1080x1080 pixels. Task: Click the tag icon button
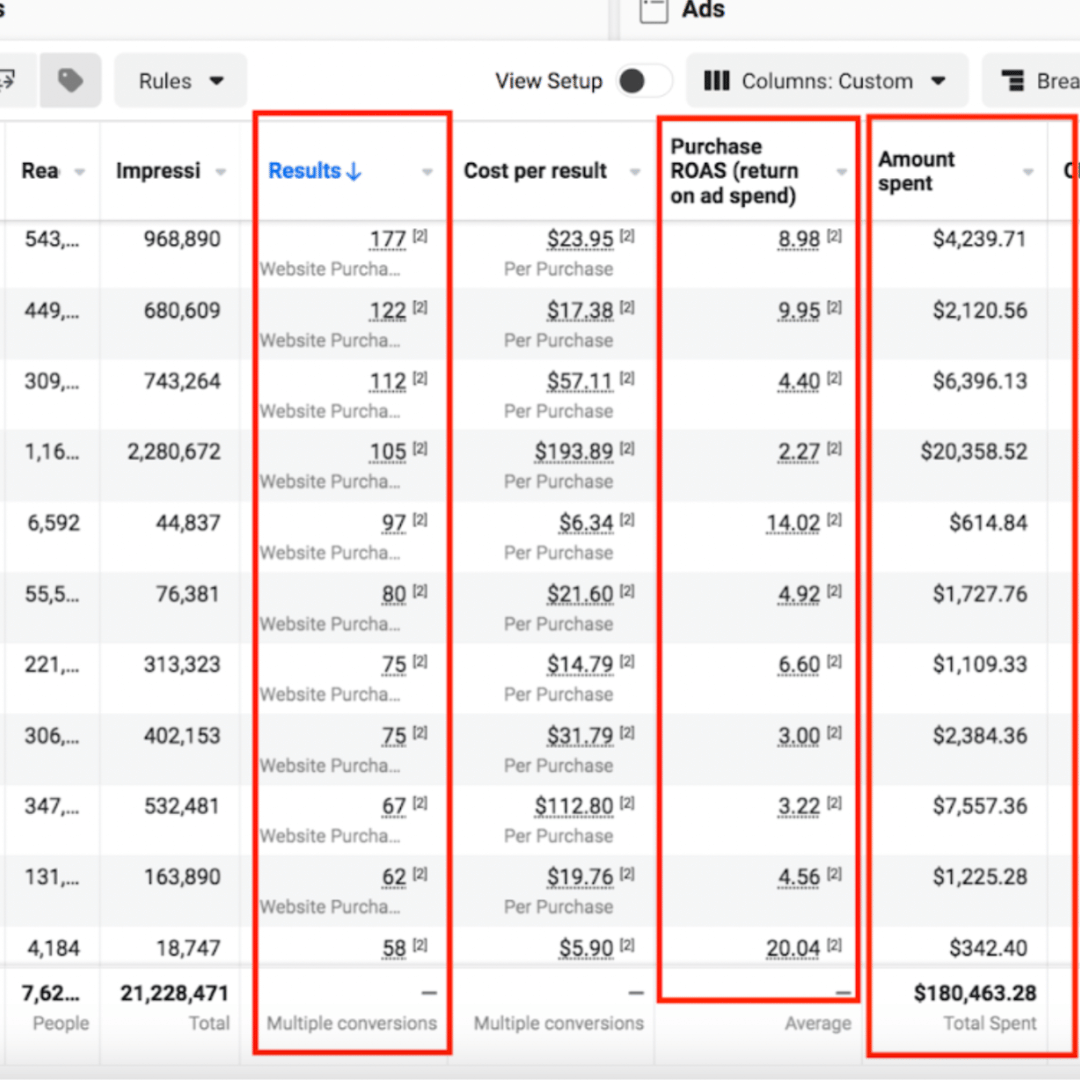[x=70, y=81]
